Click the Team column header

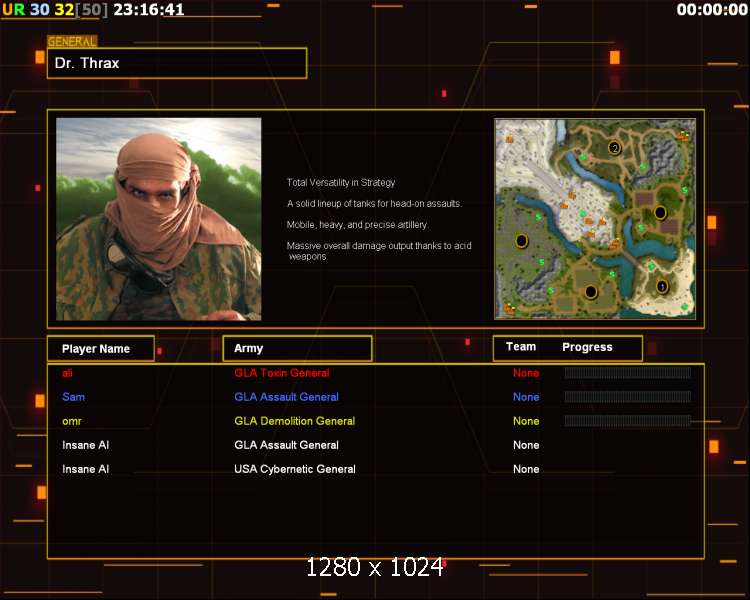coord(521,347)
